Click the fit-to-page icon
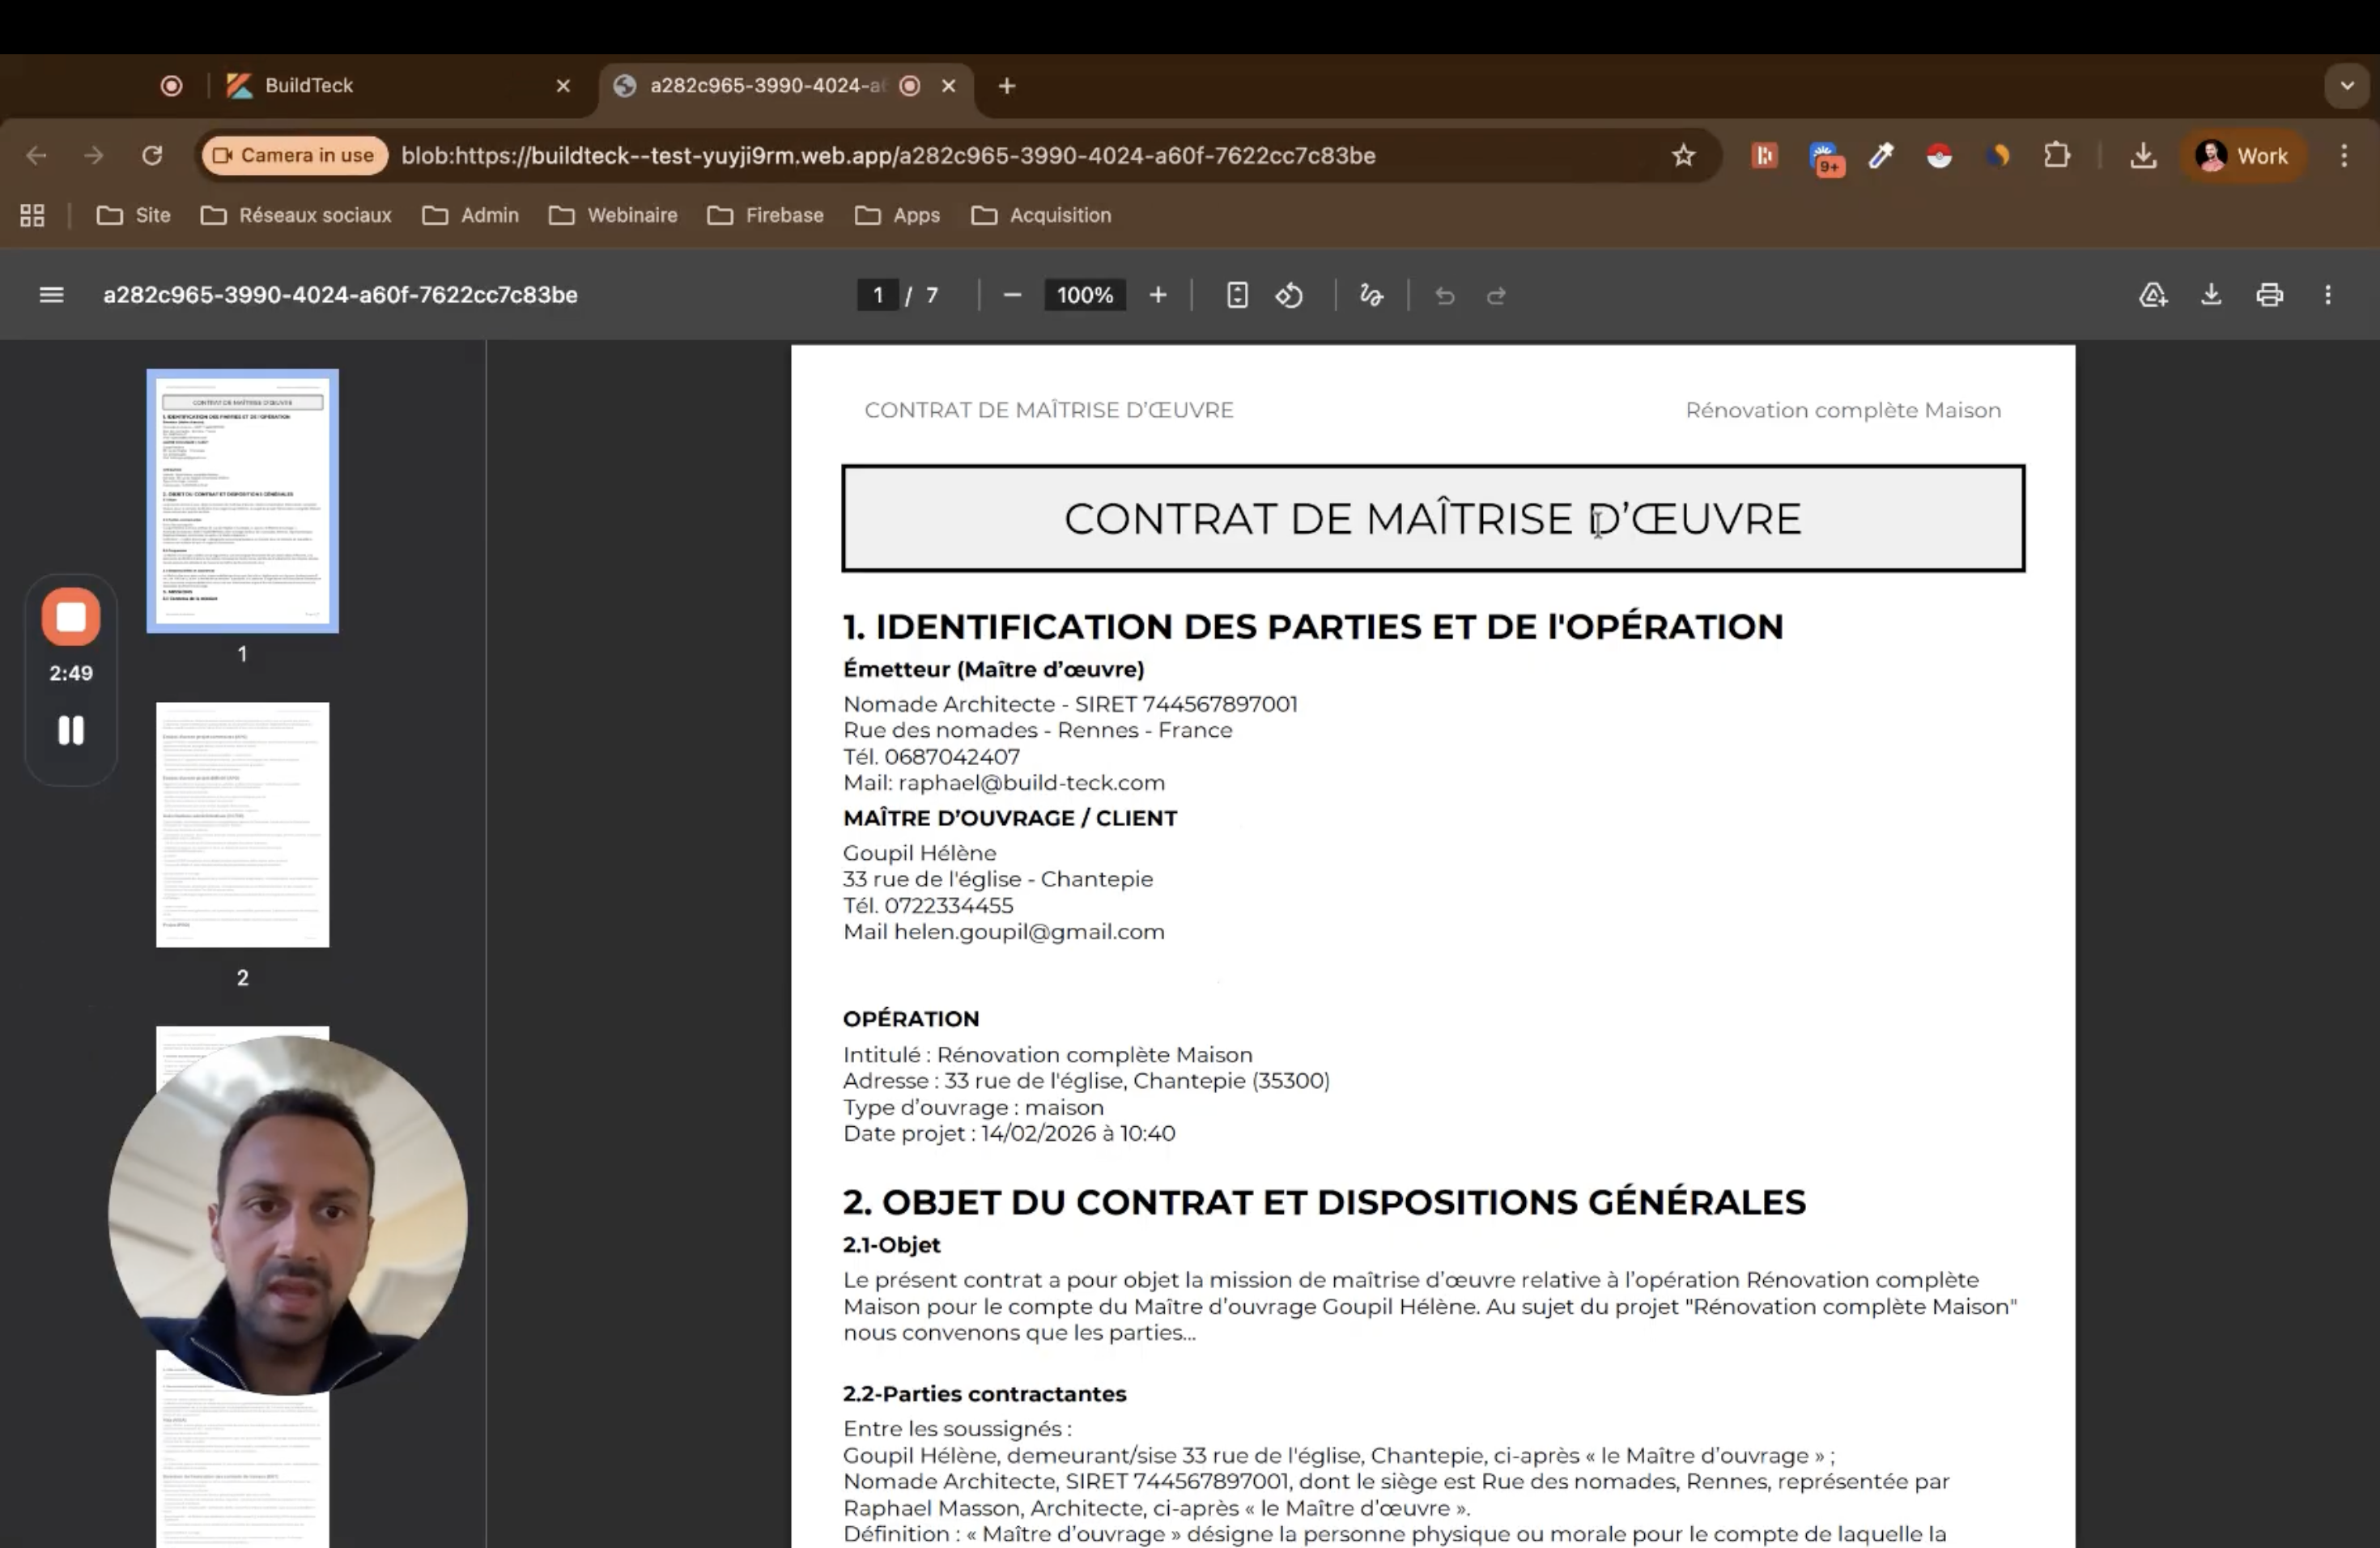The width and height of the screenshot is (2380, 1548). 1237,295
